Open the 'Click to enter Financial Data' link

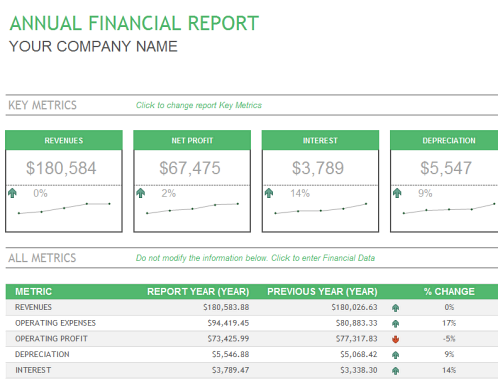click(323, 258)
